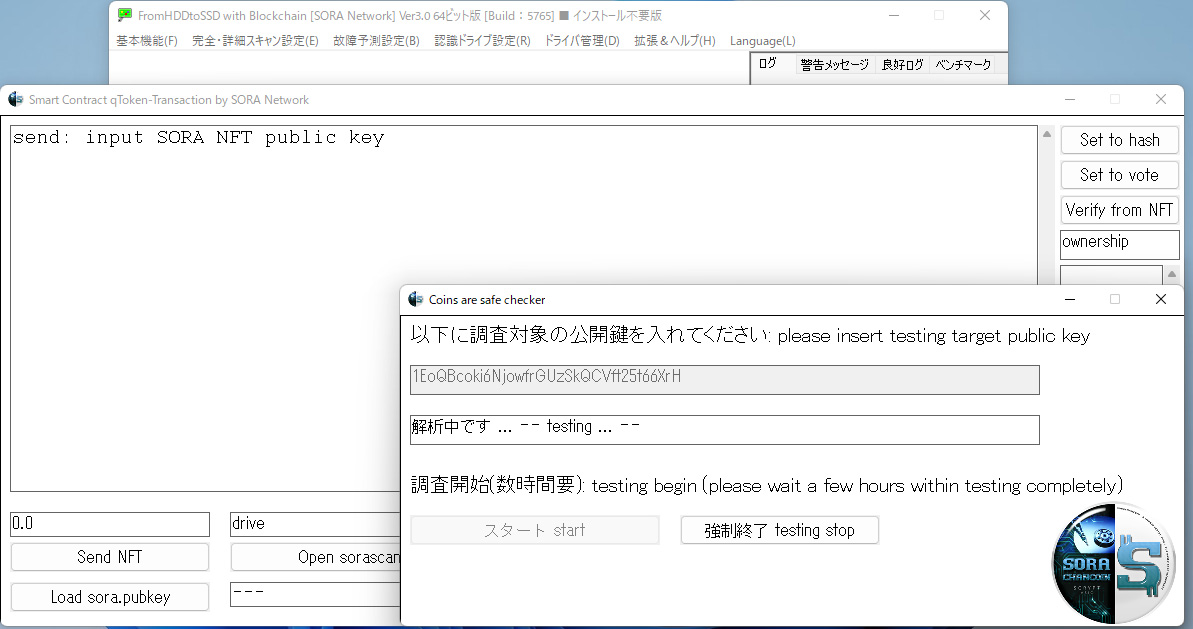The height and width of the screenshot is (629, 1193).
Task: Focus the ownership text field
Action: click(1119, 244)
